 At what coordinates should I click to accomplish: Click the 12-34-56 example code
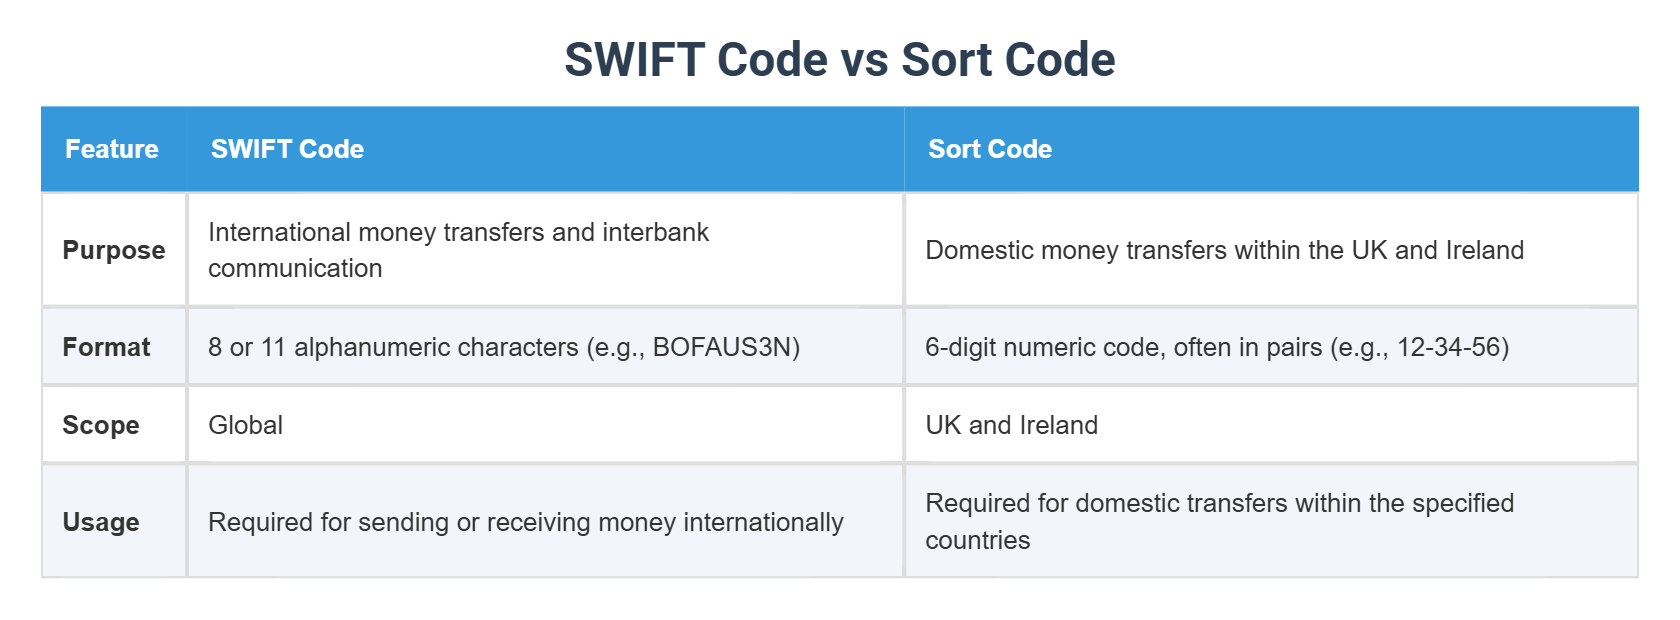pyautogui.click(x=1448, y=347)
